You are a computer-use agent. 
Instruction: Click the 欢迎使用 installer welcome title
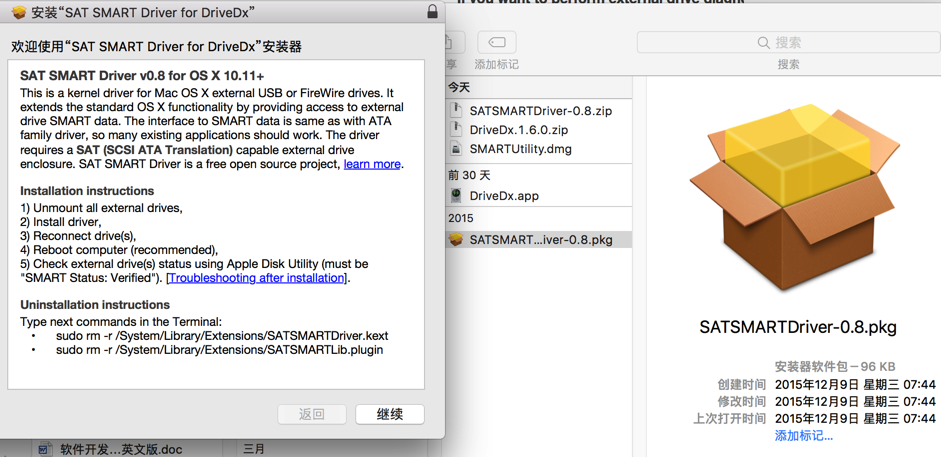156,46
